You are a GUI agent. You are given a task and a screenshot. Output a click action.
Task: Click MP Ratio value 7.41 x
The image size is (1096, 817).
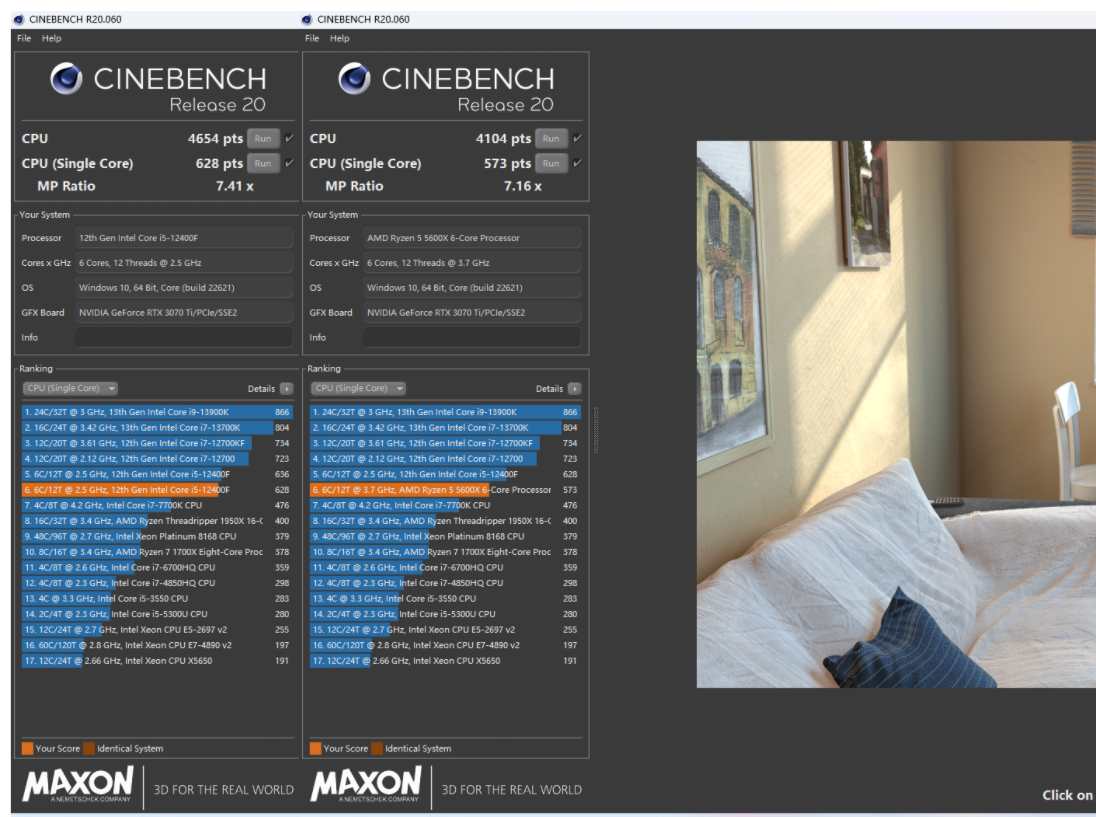(235, 187)
